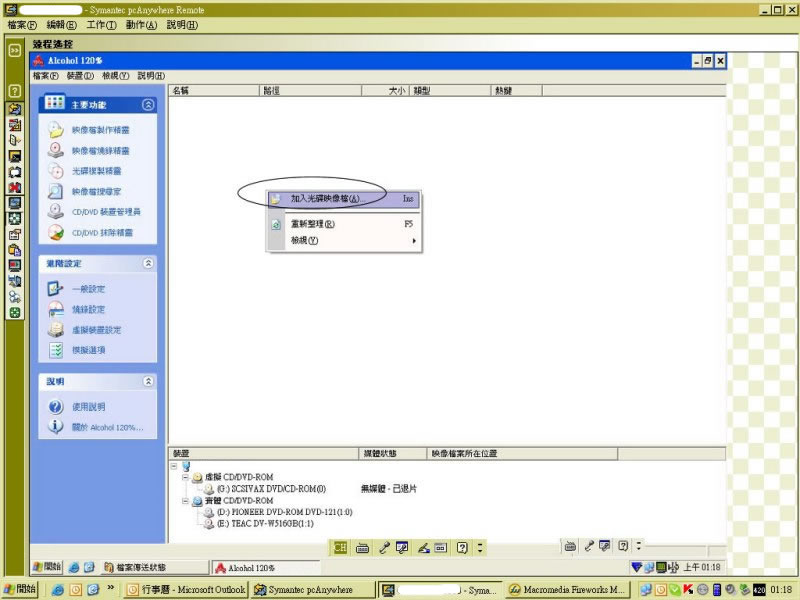Click the ? help icon on the grey language bar
This screenshot has width=800, height=600.
point(623,546)
